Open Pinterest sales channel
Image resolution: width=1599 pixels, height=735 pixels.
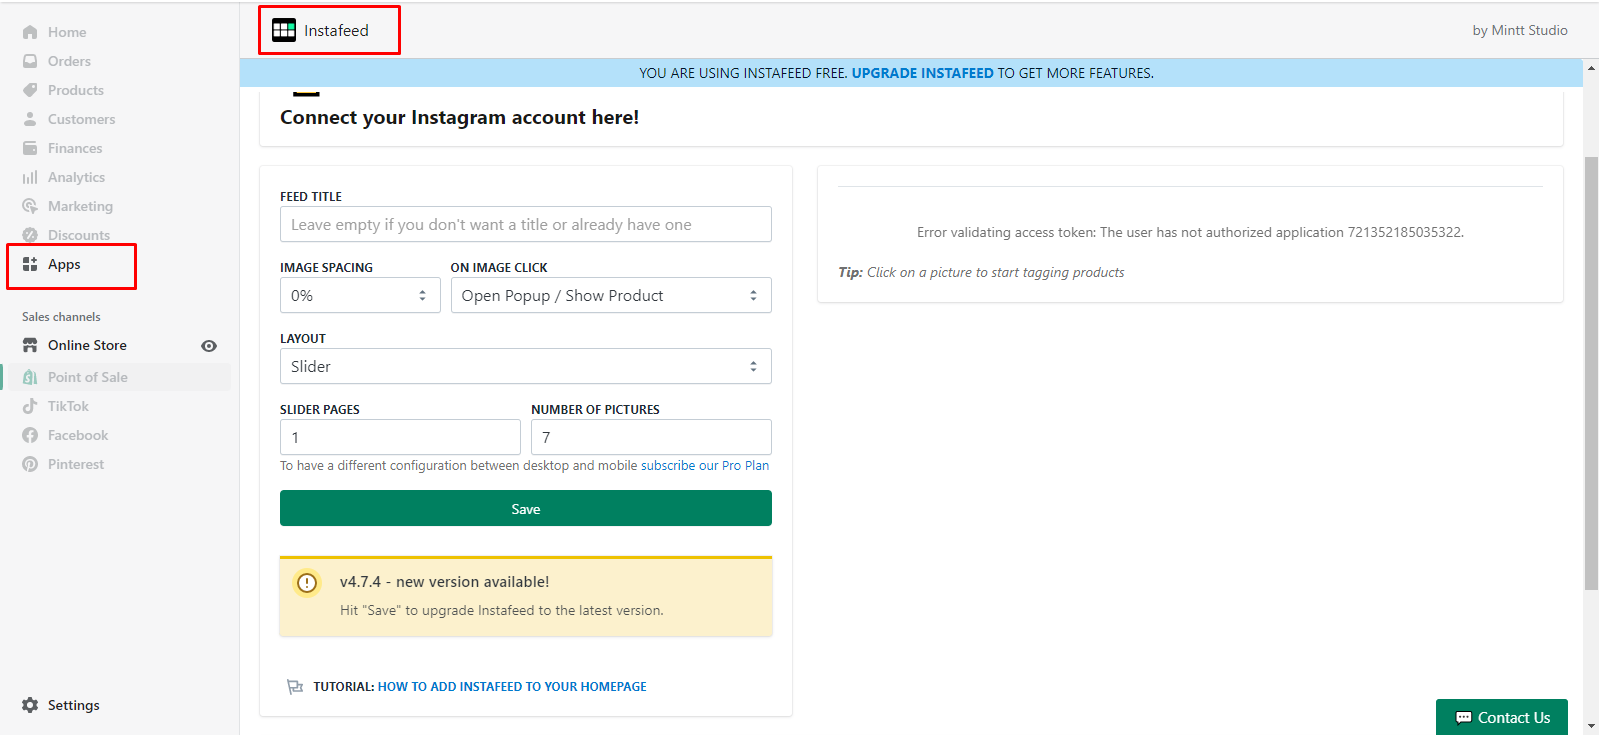[x=76, y=464]
